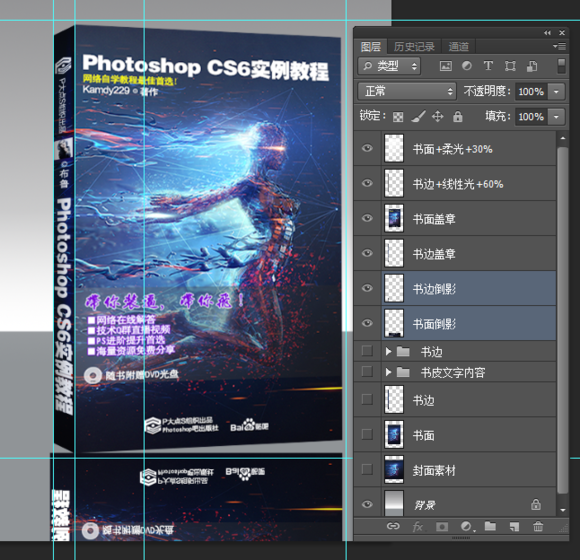This screenshot has height=560, width=580.
Task: Open the layers panel flyout menu
Action: 559,46
